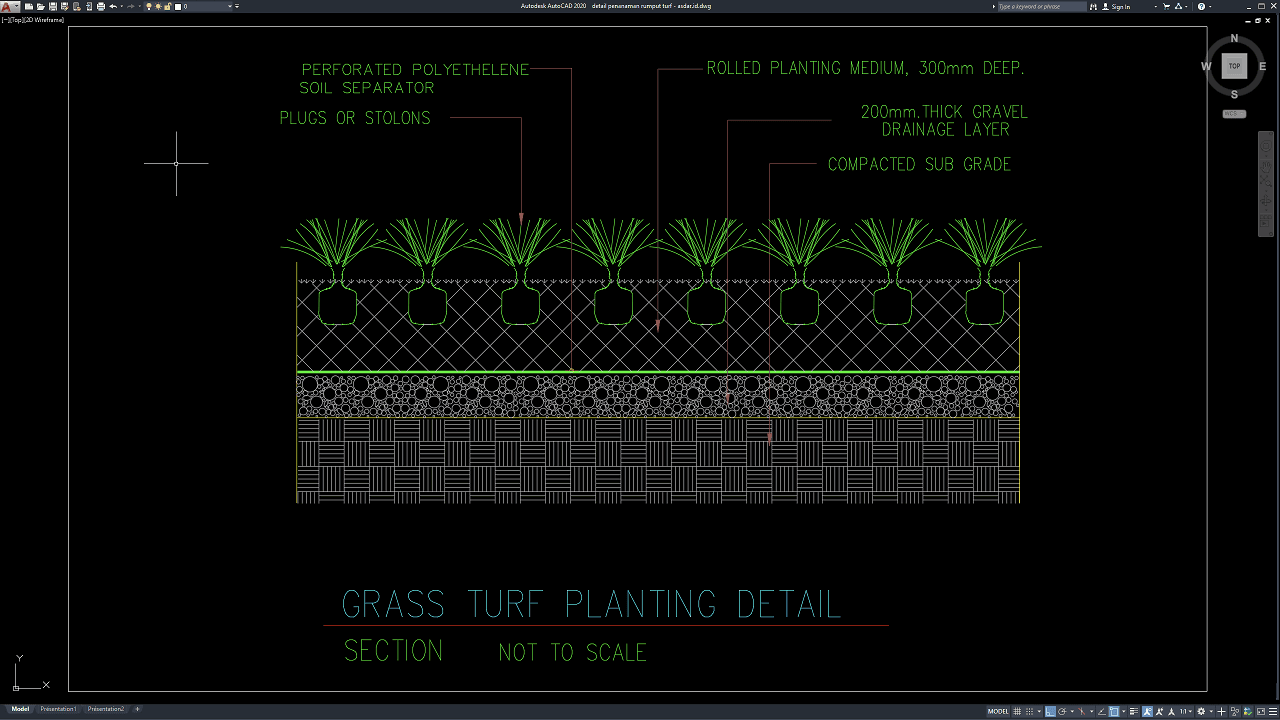The width and height of the screenshot is (1280, 720).
Task: Click the Save icon in Quick Access toolbar
Action: coord(52,6)
